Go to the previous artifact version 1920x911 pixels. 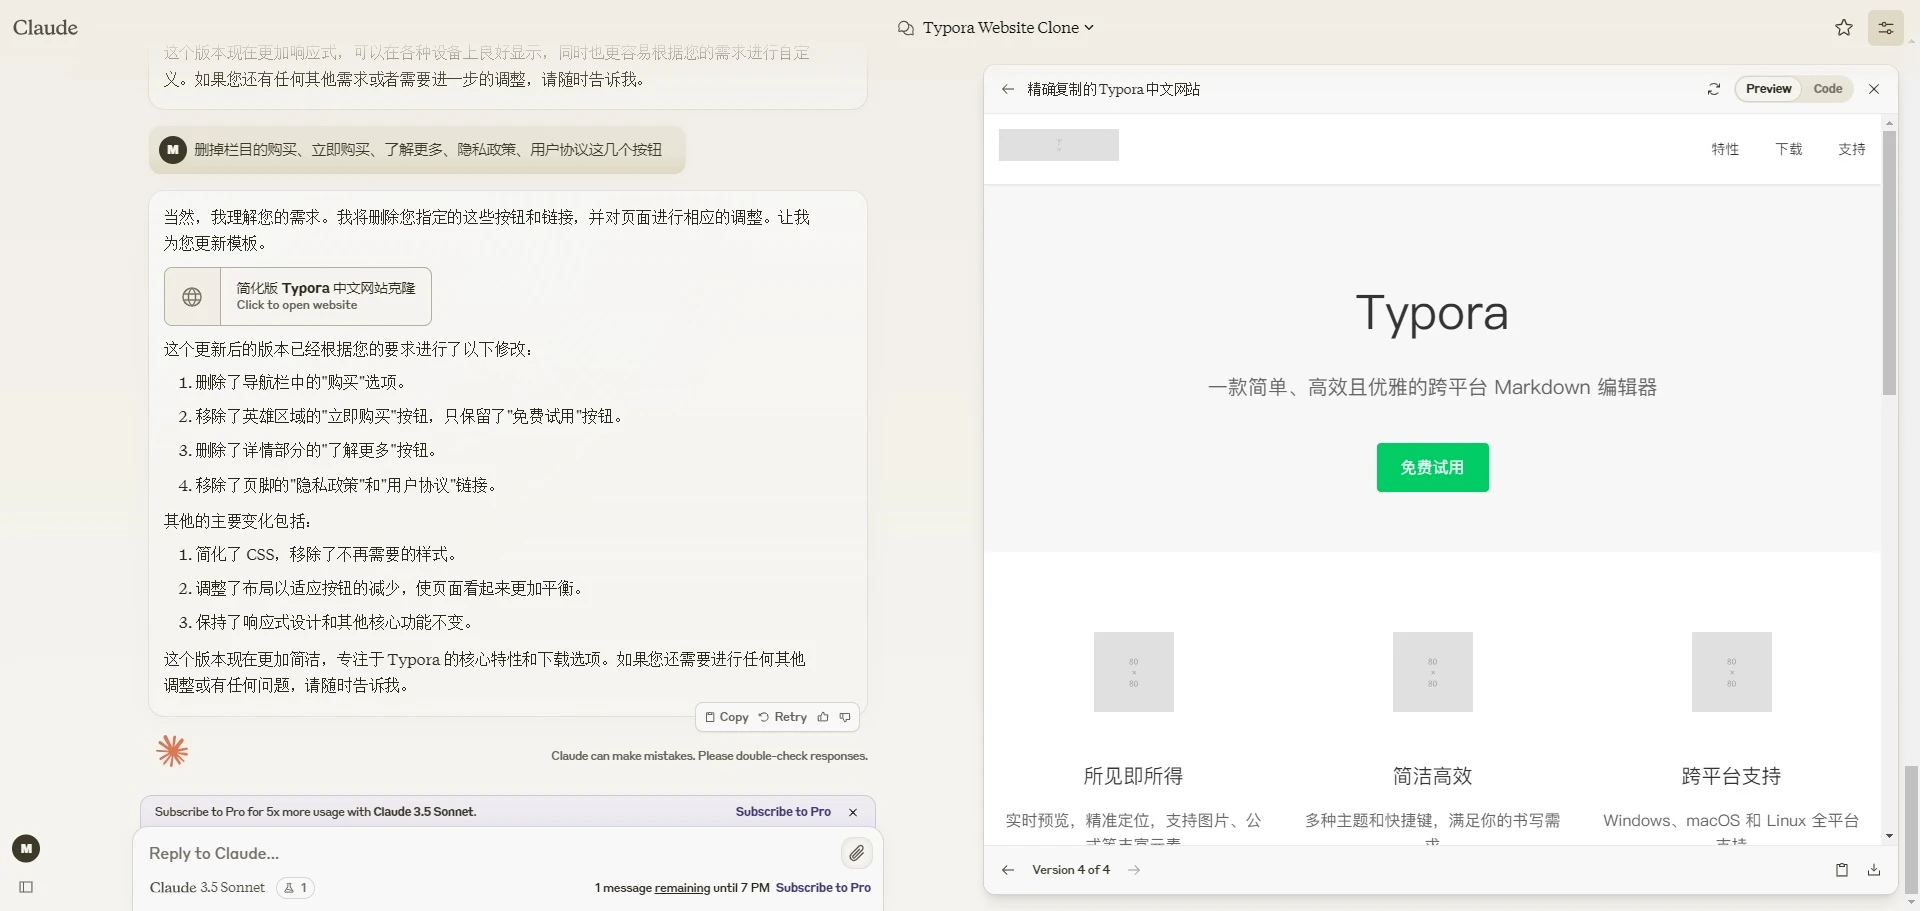click(1008, 870)
